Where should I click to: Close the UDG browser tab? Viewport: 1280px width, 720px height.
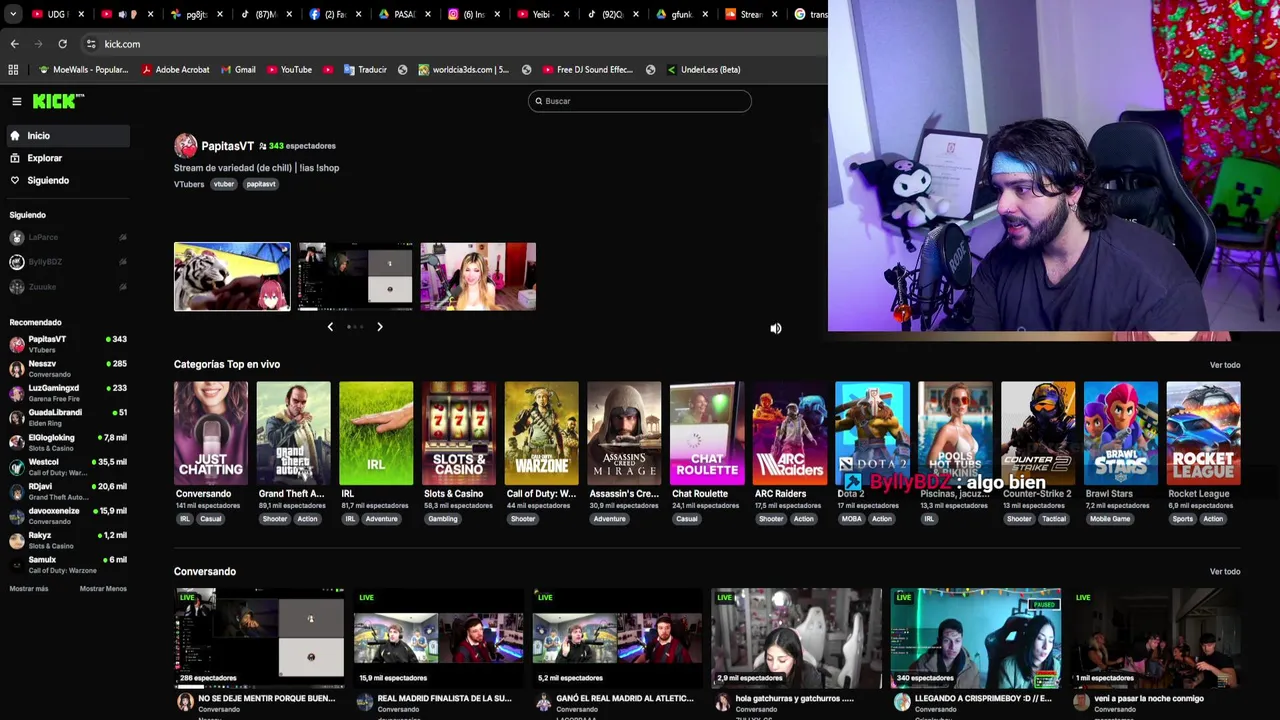[x=81, y=14]
